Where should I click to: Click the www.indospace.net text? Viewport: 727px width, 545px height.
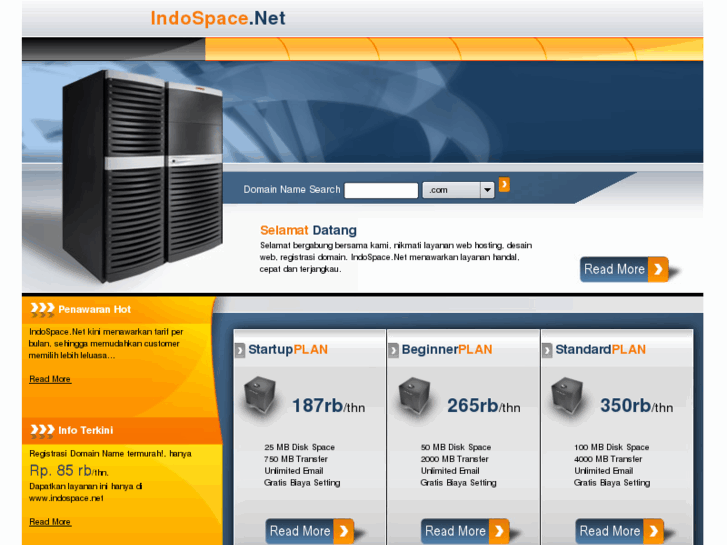(x=66, y=499)
